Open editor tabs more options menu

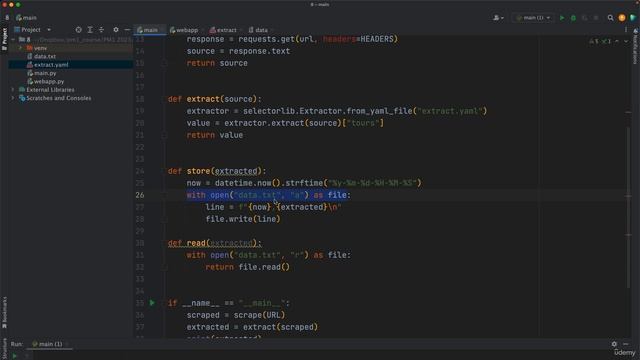click(x=626, y=30)
